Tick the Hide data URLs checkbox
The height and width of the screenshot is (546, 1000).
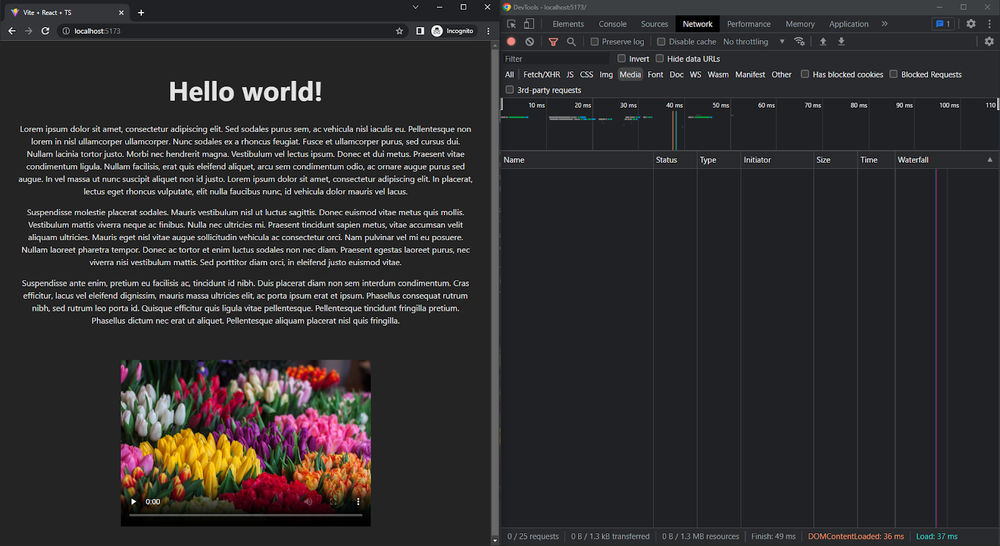pos(660,59)
